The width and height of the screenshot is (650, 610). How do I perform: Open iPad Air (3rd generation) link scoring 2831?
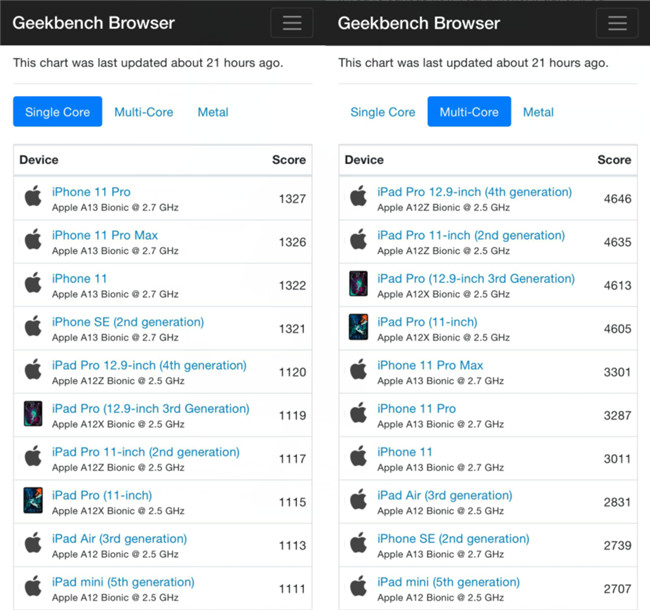point(445,495)
